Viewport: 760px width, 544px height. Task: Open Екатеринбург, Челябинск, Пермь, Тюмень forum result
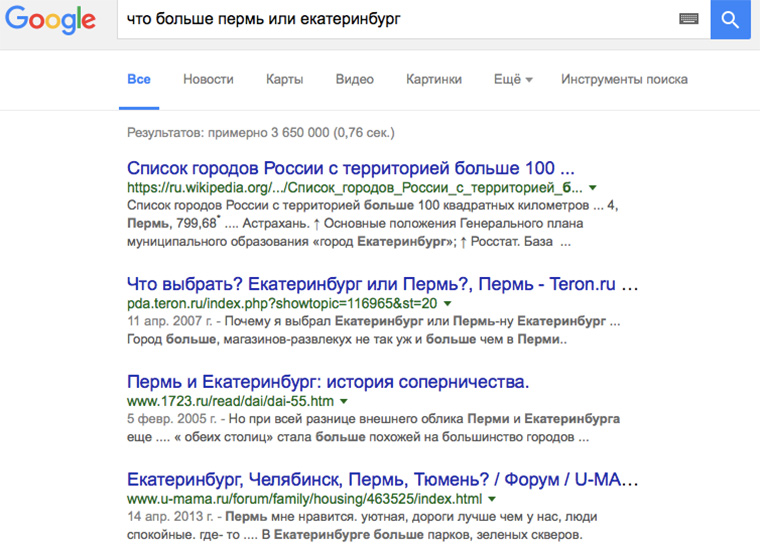382,480
